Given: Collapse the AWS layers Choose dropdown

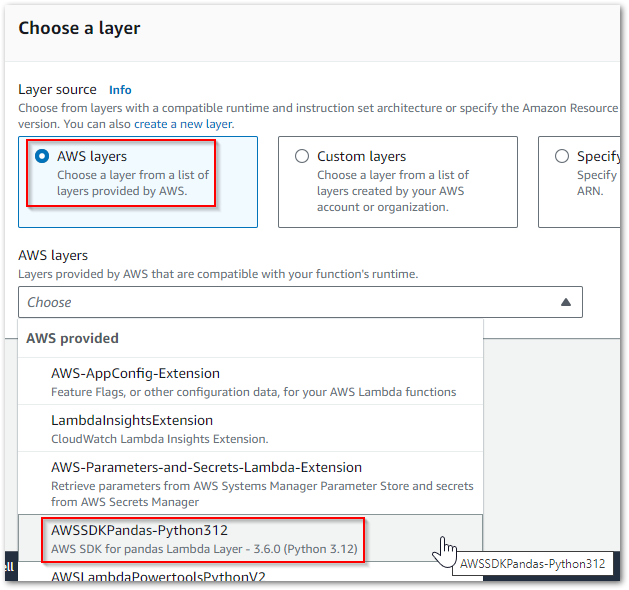Looking at the screenshot, I should [x=300, y=302].
